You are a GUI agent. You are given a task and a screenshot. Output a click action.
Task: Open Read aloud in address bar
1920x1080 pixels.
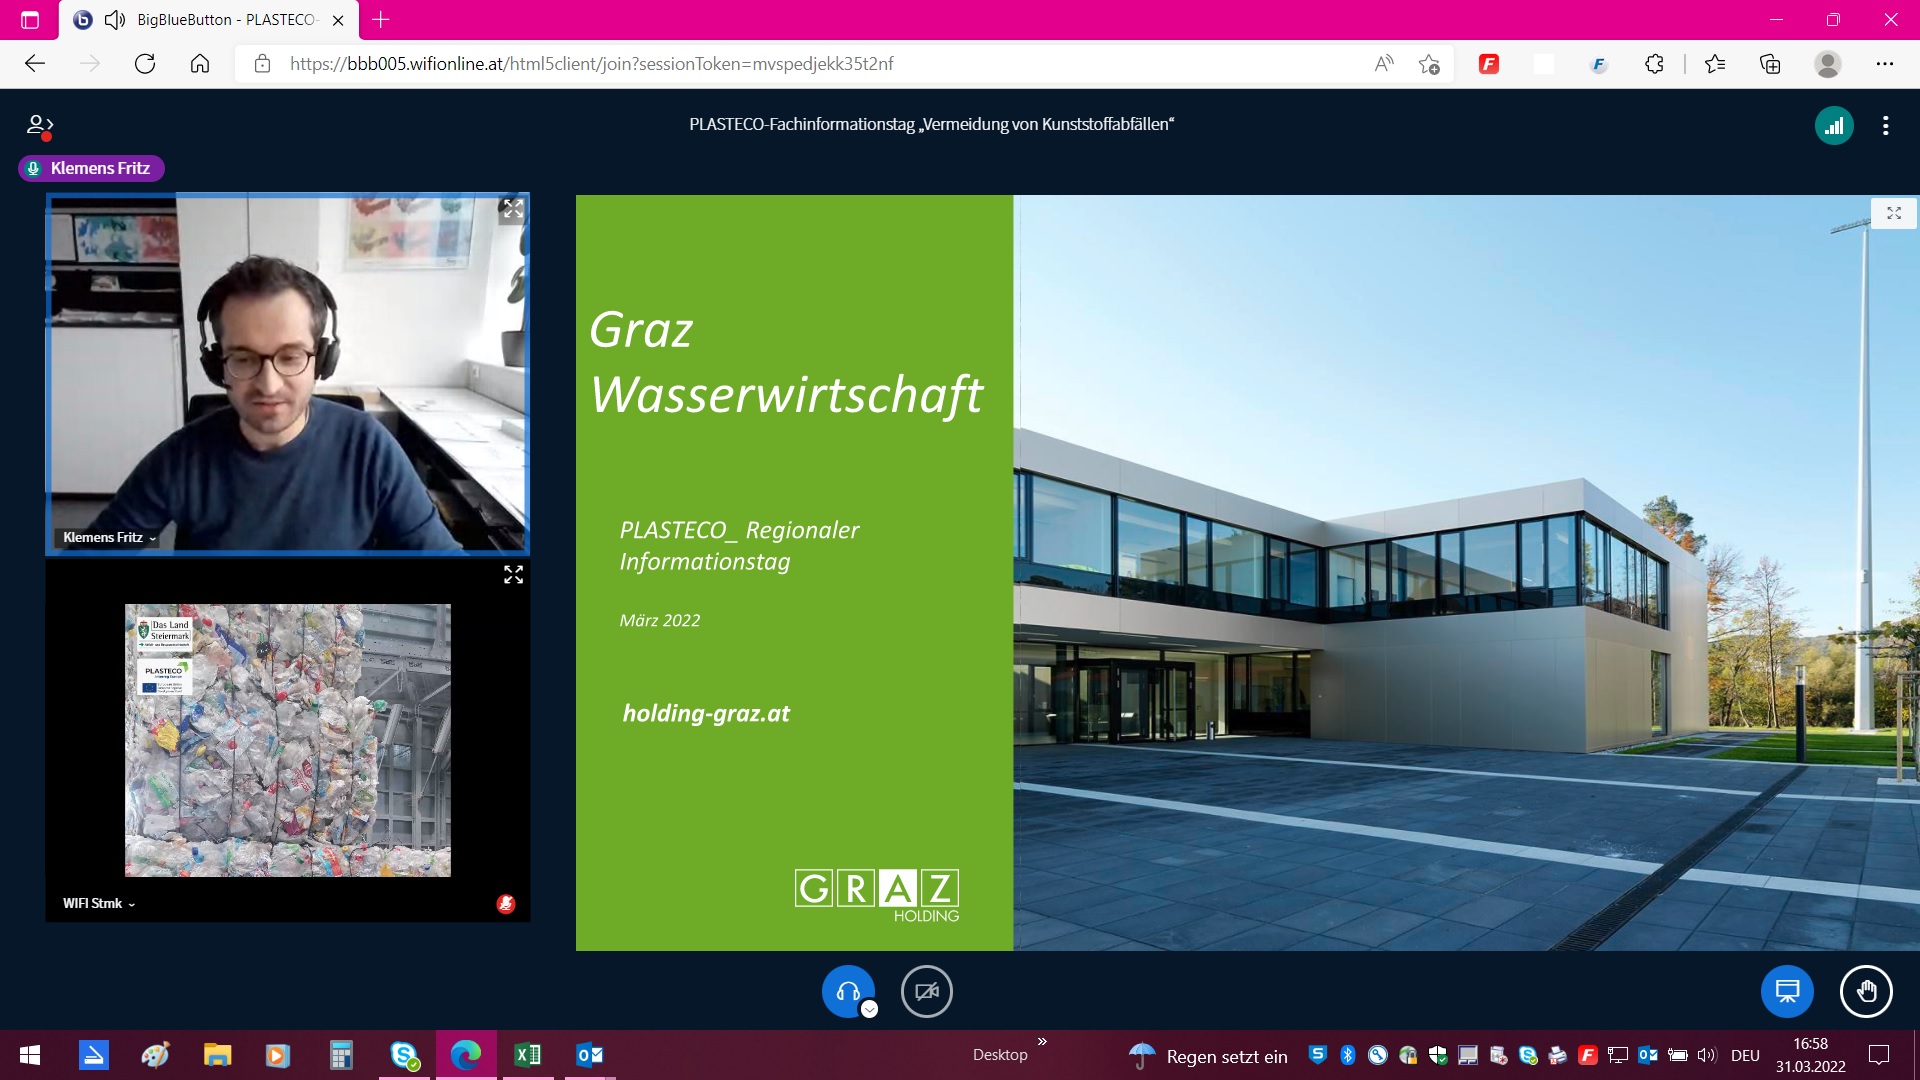pos(1384,64)
